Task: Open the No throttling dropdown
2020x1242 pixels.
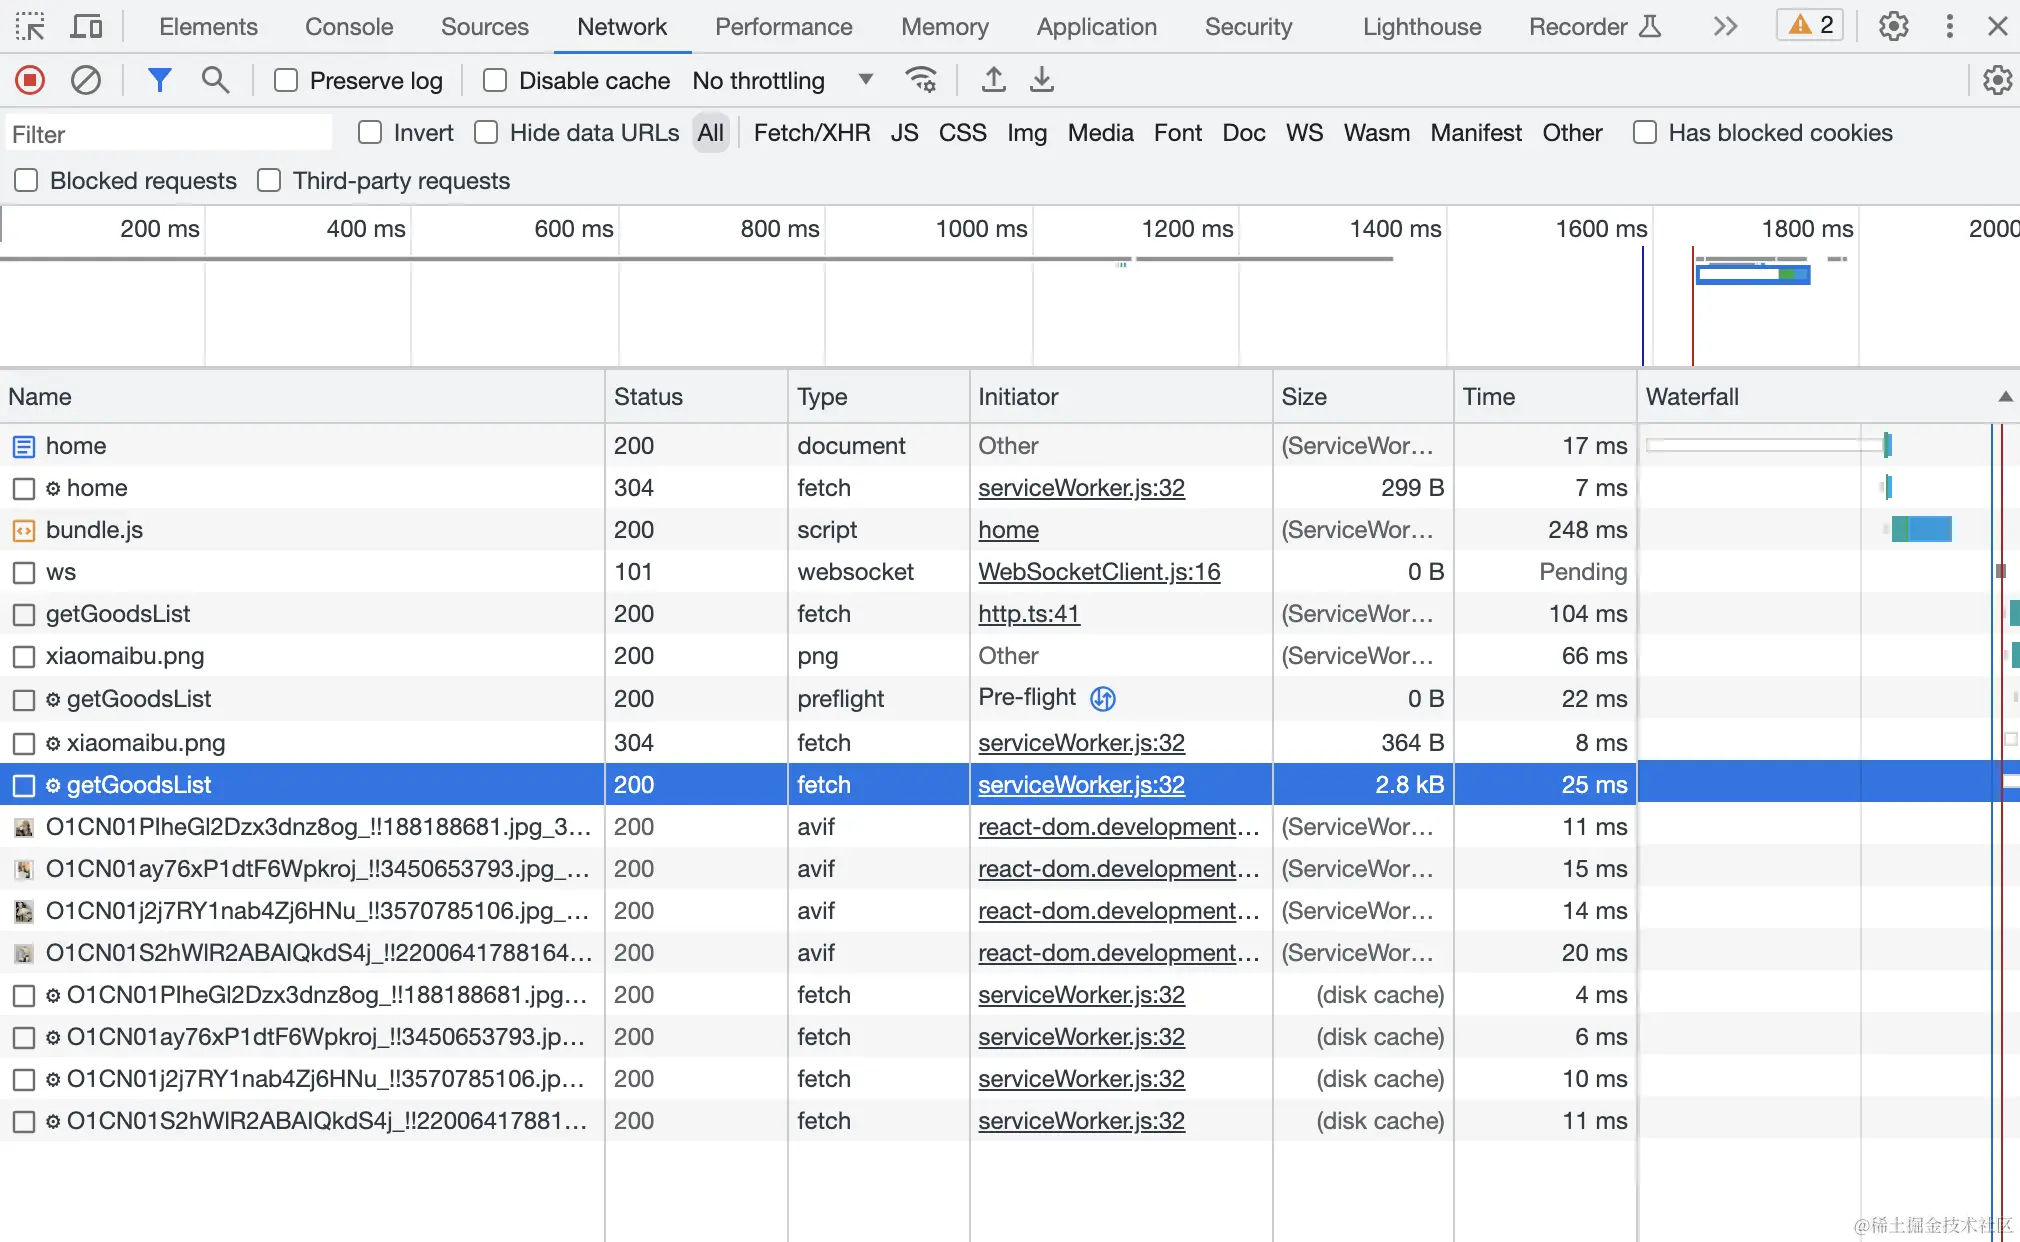Action: tap(782, 80)
